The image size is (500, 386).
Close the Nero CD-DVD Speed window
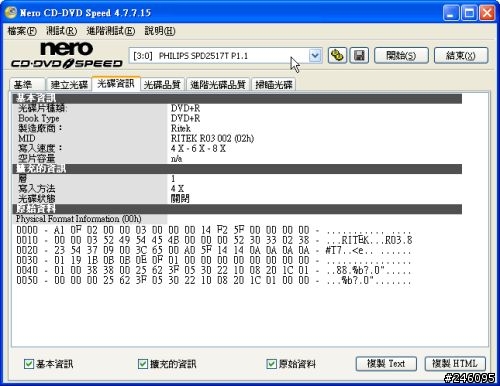click(x=487, y=13)
